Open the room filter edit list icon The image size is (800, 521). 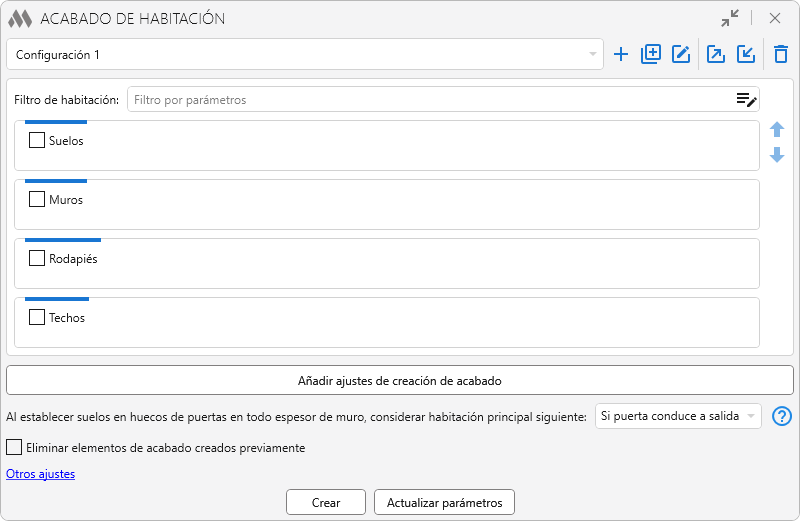click(746, 100)
